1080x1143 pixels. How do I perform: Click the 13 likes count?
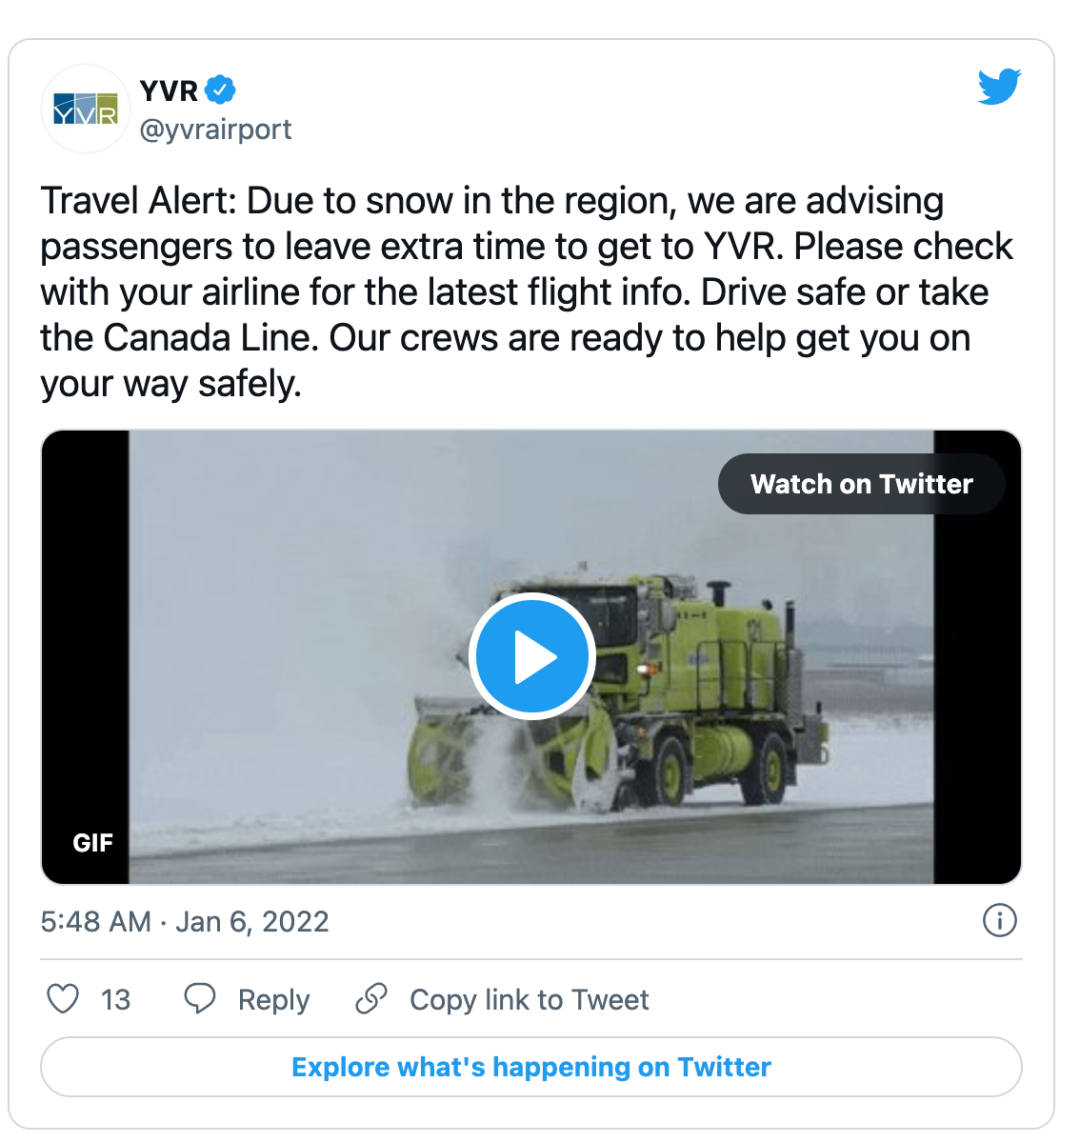(x=115, y=1000)
